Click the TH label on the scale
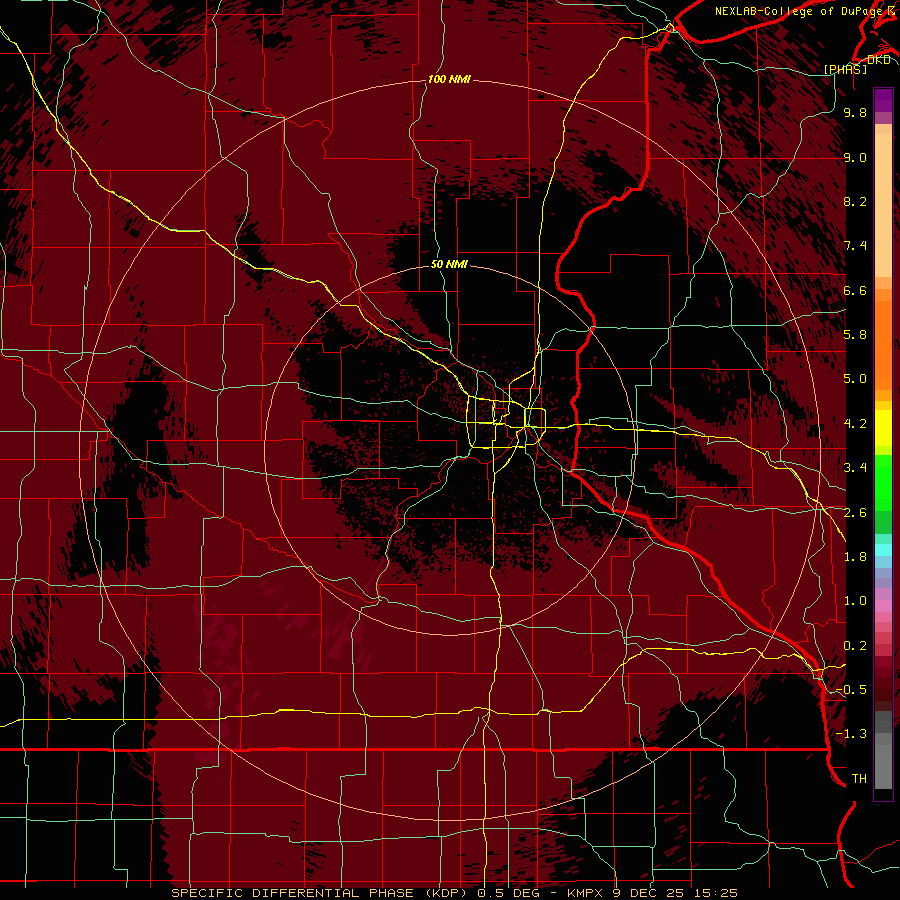 859,779
